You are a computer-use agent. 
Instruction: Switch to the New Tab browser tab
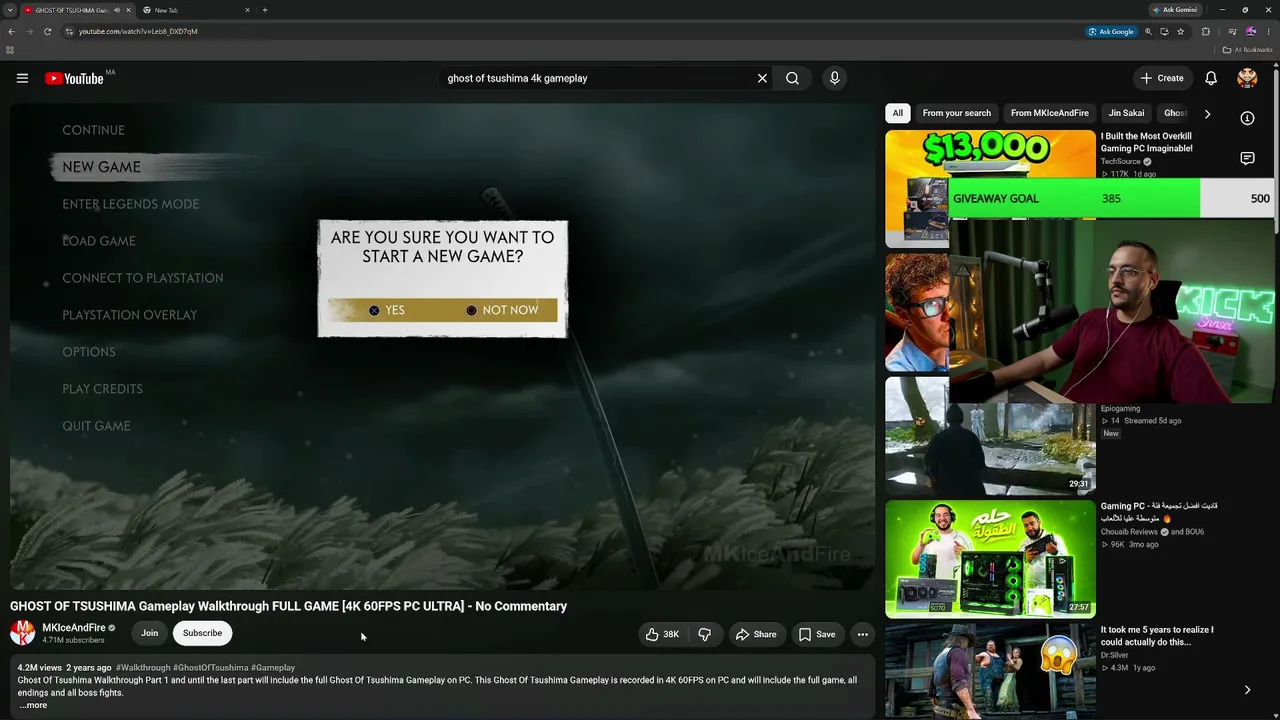click(196, 10)
